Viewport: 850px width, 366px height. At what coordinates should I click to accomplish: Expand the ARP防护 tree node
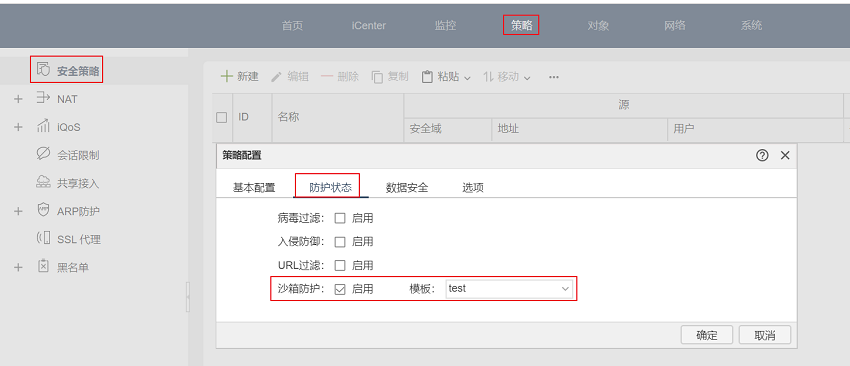18,211
